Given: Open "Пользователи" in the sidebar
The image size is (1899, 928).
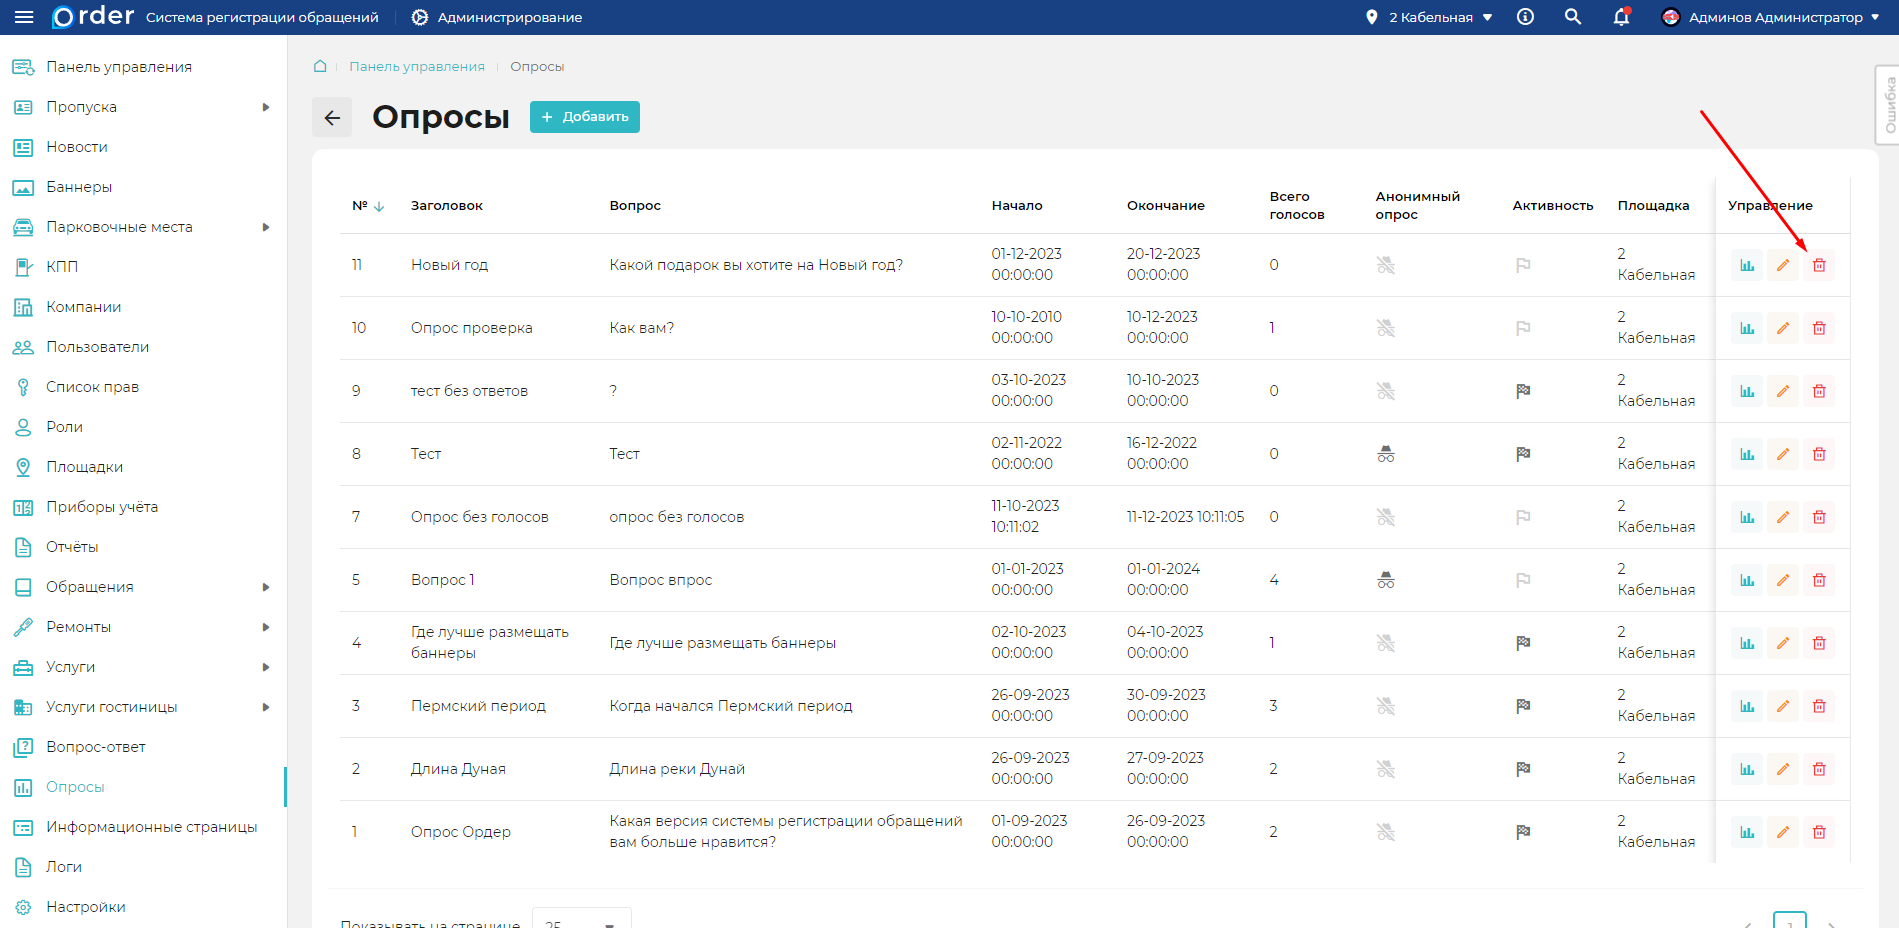Looking at the screenshot, I should [97, 347].
